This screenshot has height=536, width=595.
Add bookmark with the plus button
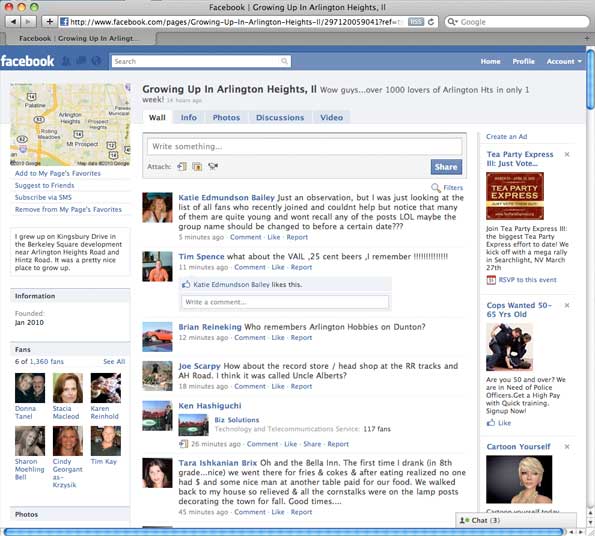[49, 22]
